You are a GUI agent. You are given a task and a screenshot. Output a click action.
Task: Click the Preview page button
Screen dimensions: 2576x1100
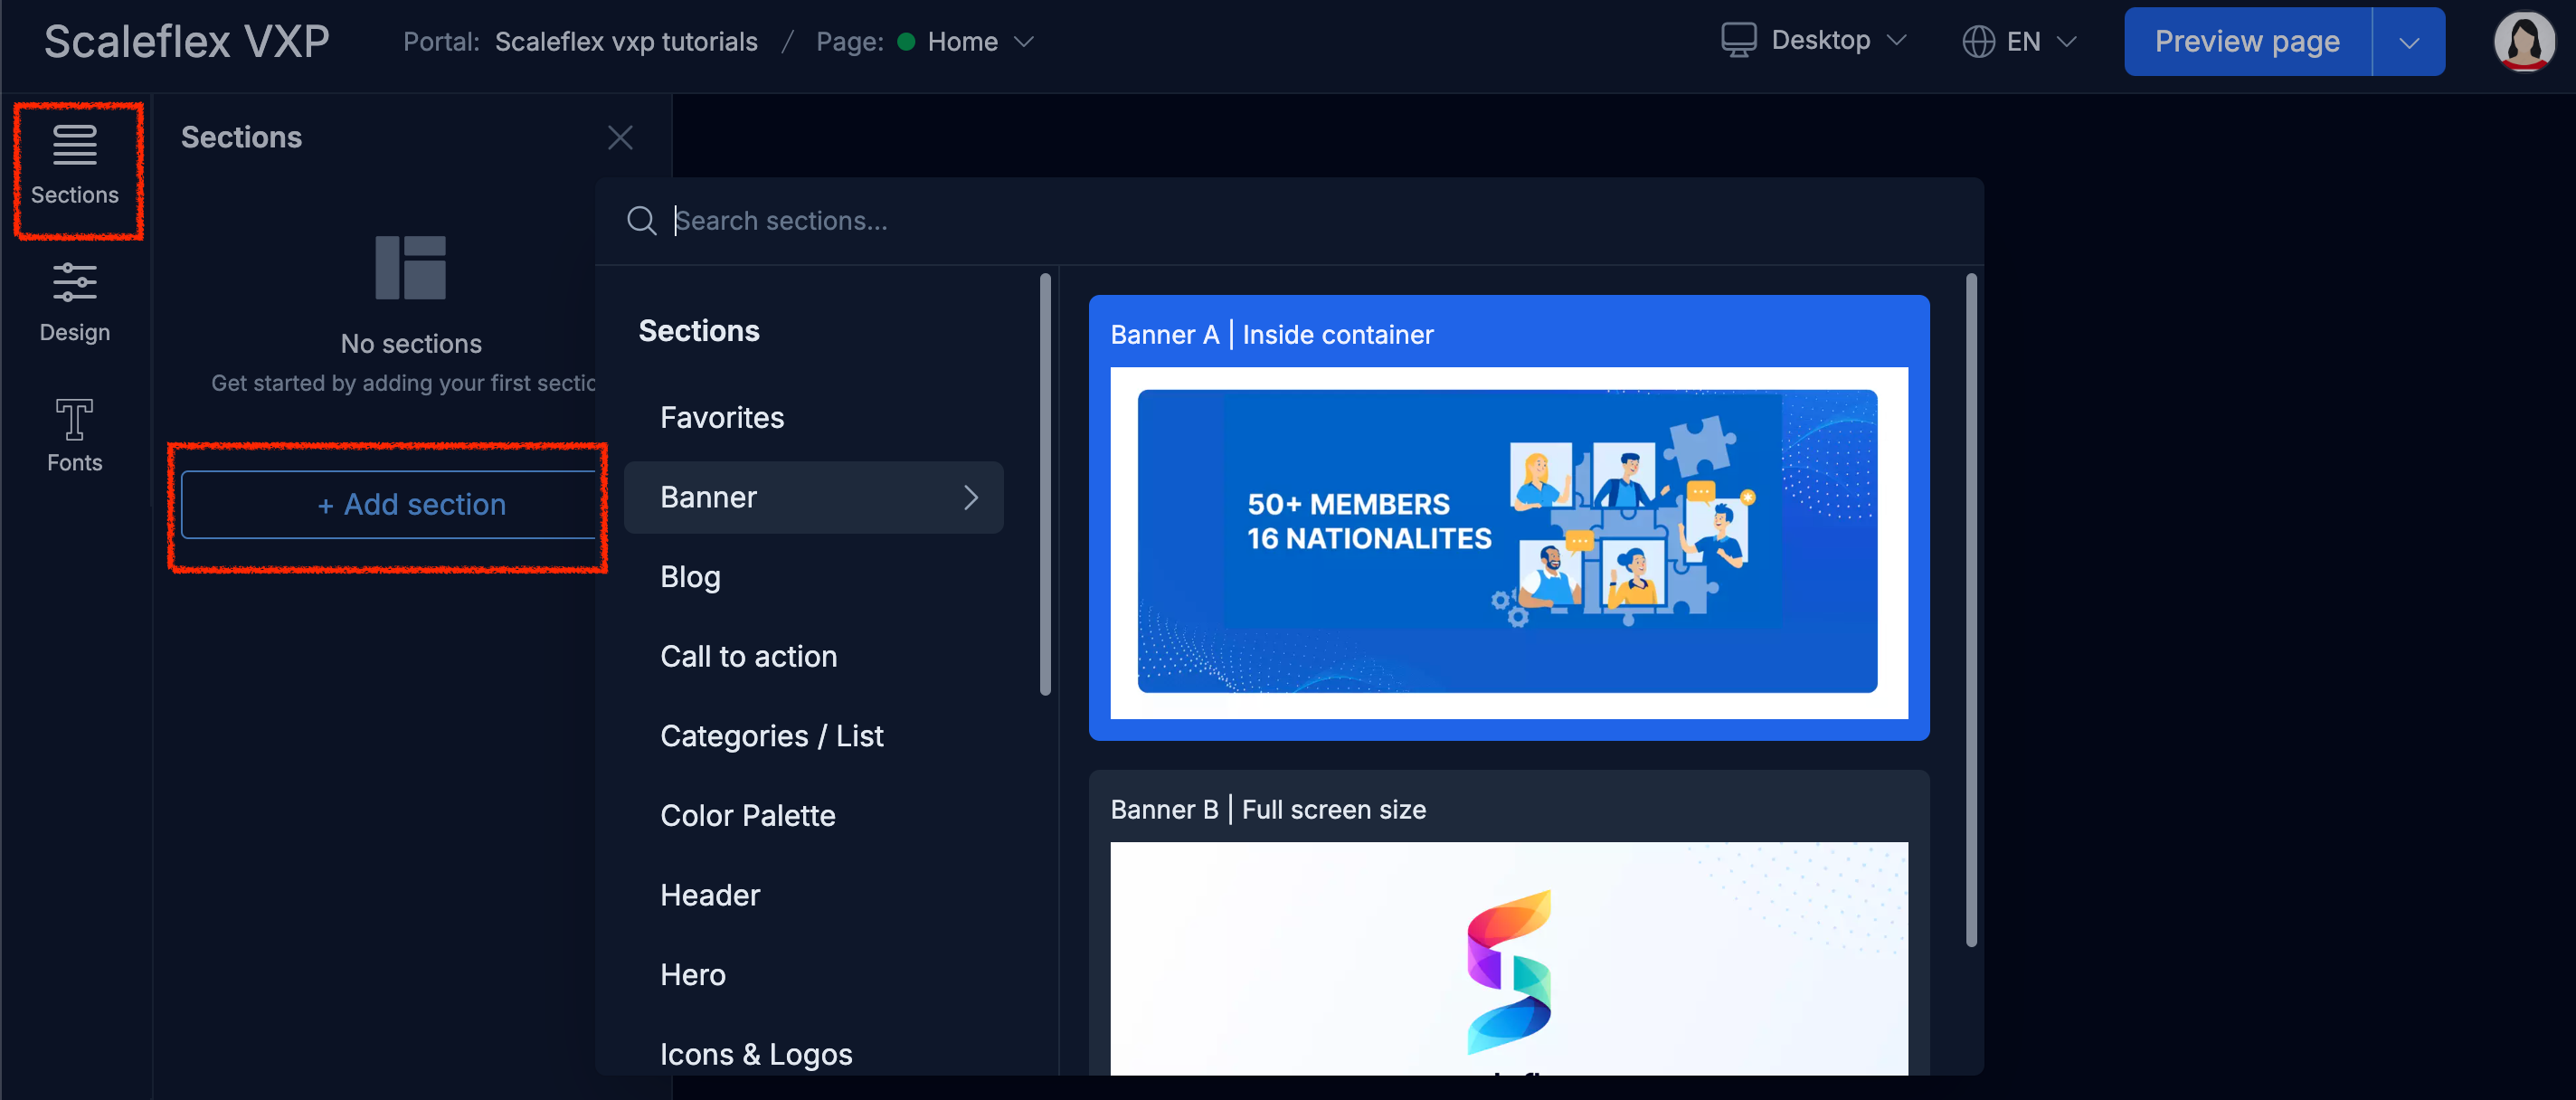[x=2246, y=42]
